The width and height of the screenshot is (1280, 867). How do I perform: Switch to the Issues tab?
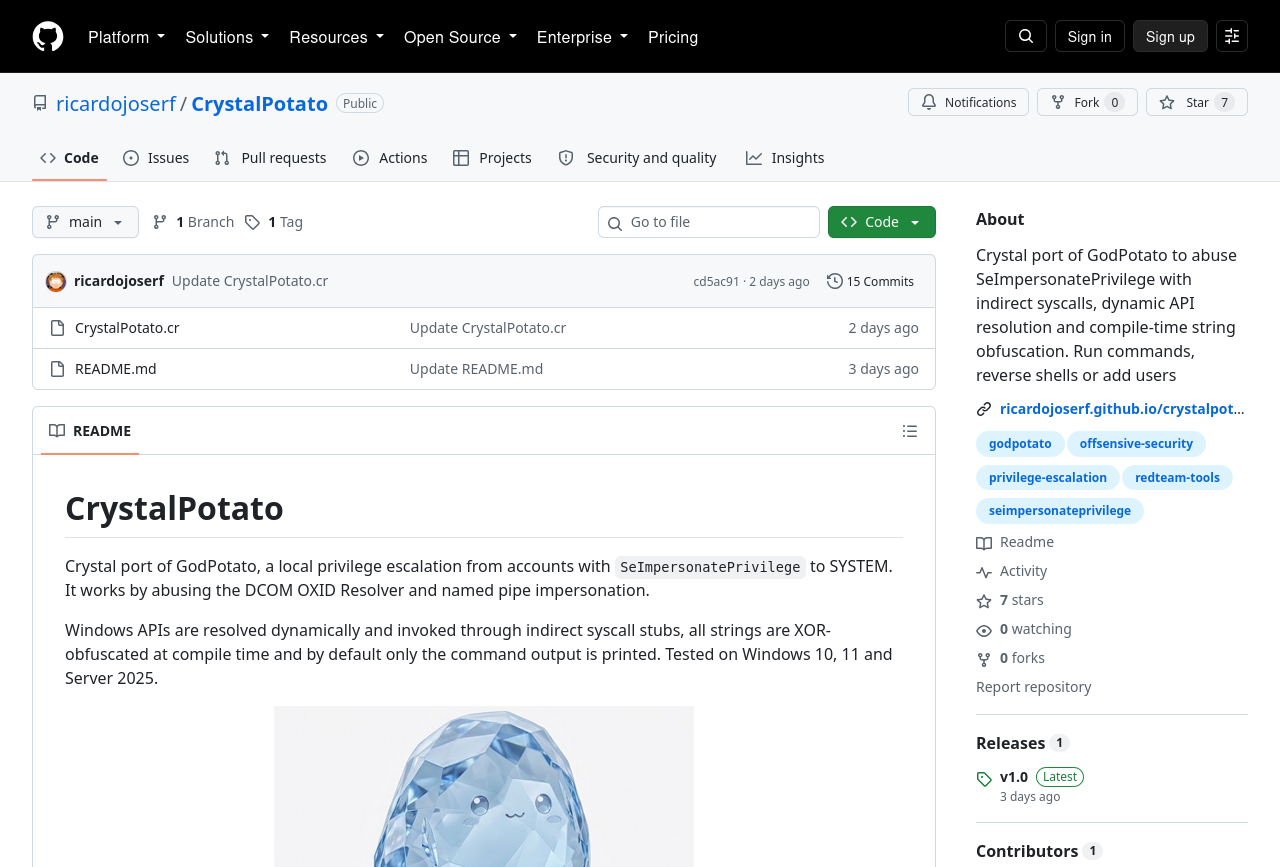tap(156, 158)
